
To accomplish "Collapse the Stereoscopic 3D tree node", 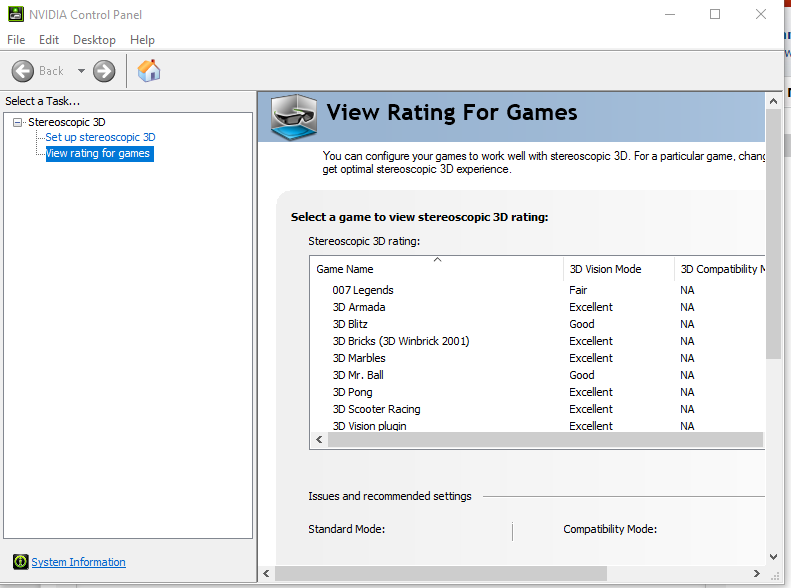I will coord(18,122).
